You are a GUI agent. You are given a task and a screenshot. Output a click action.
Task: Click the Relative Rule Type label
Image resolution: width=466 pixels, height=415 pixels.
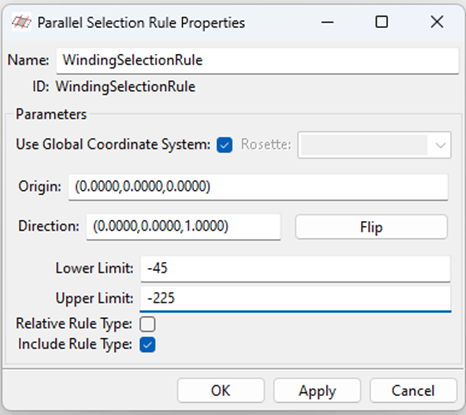[74, 324]
